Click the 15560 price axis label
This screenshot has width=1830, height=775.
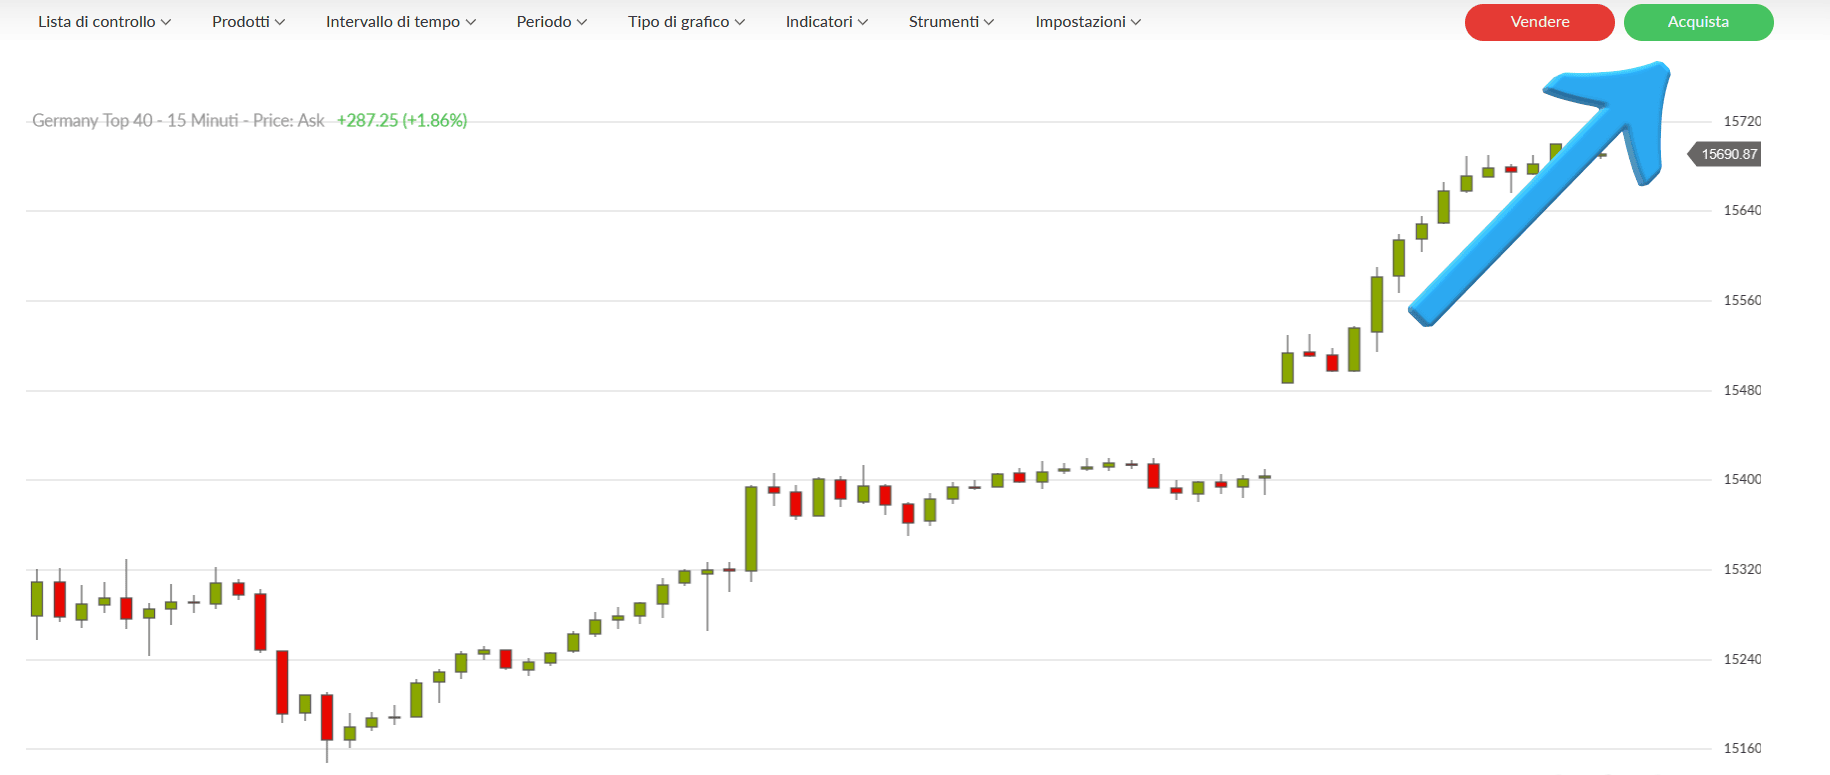click(1742, 300)
